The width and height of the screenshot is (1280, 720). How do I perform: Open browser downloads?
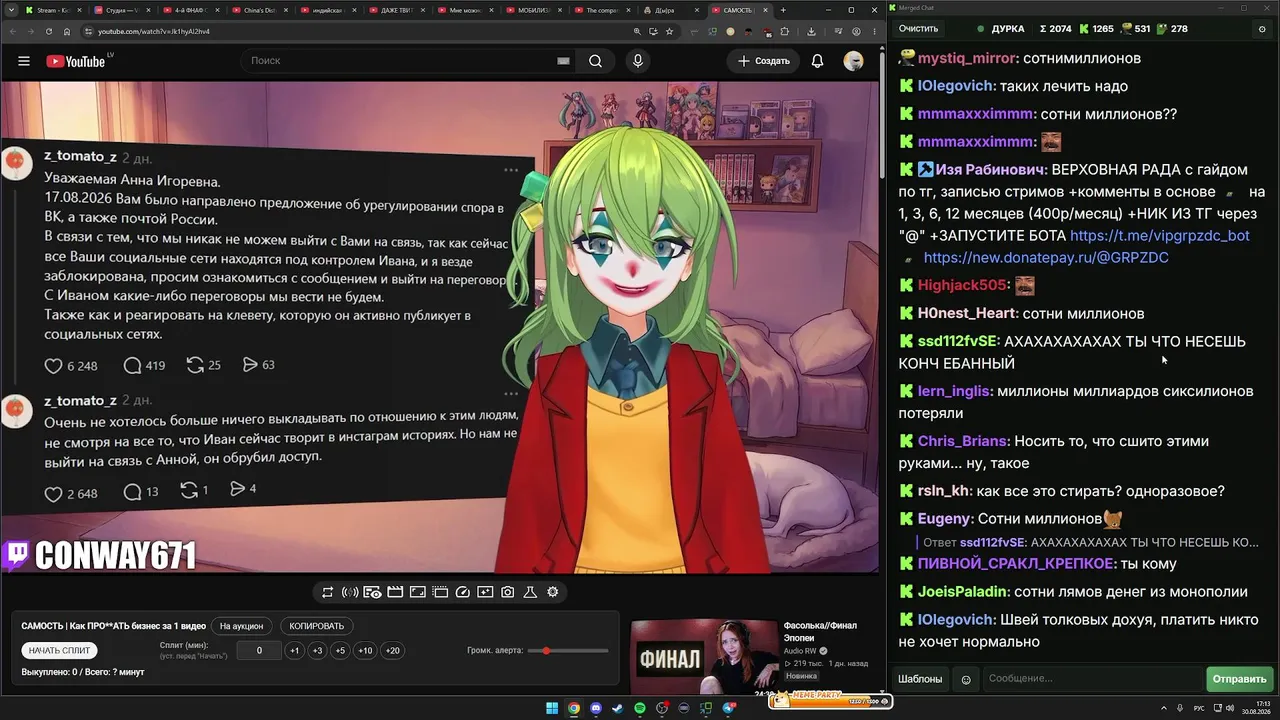click(x=811, y=31)
